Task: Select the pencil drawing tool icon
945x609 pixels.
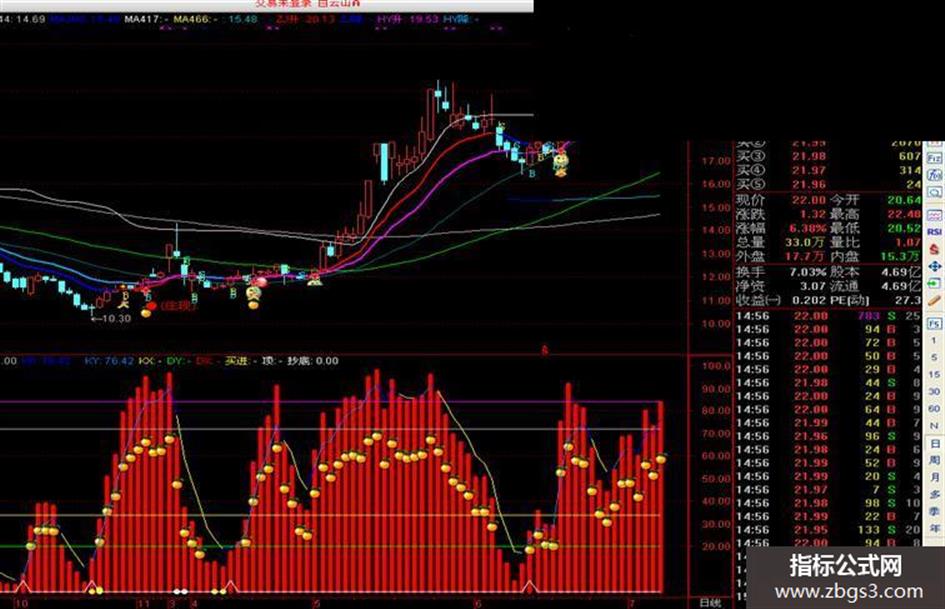Action: click(934, 300)
